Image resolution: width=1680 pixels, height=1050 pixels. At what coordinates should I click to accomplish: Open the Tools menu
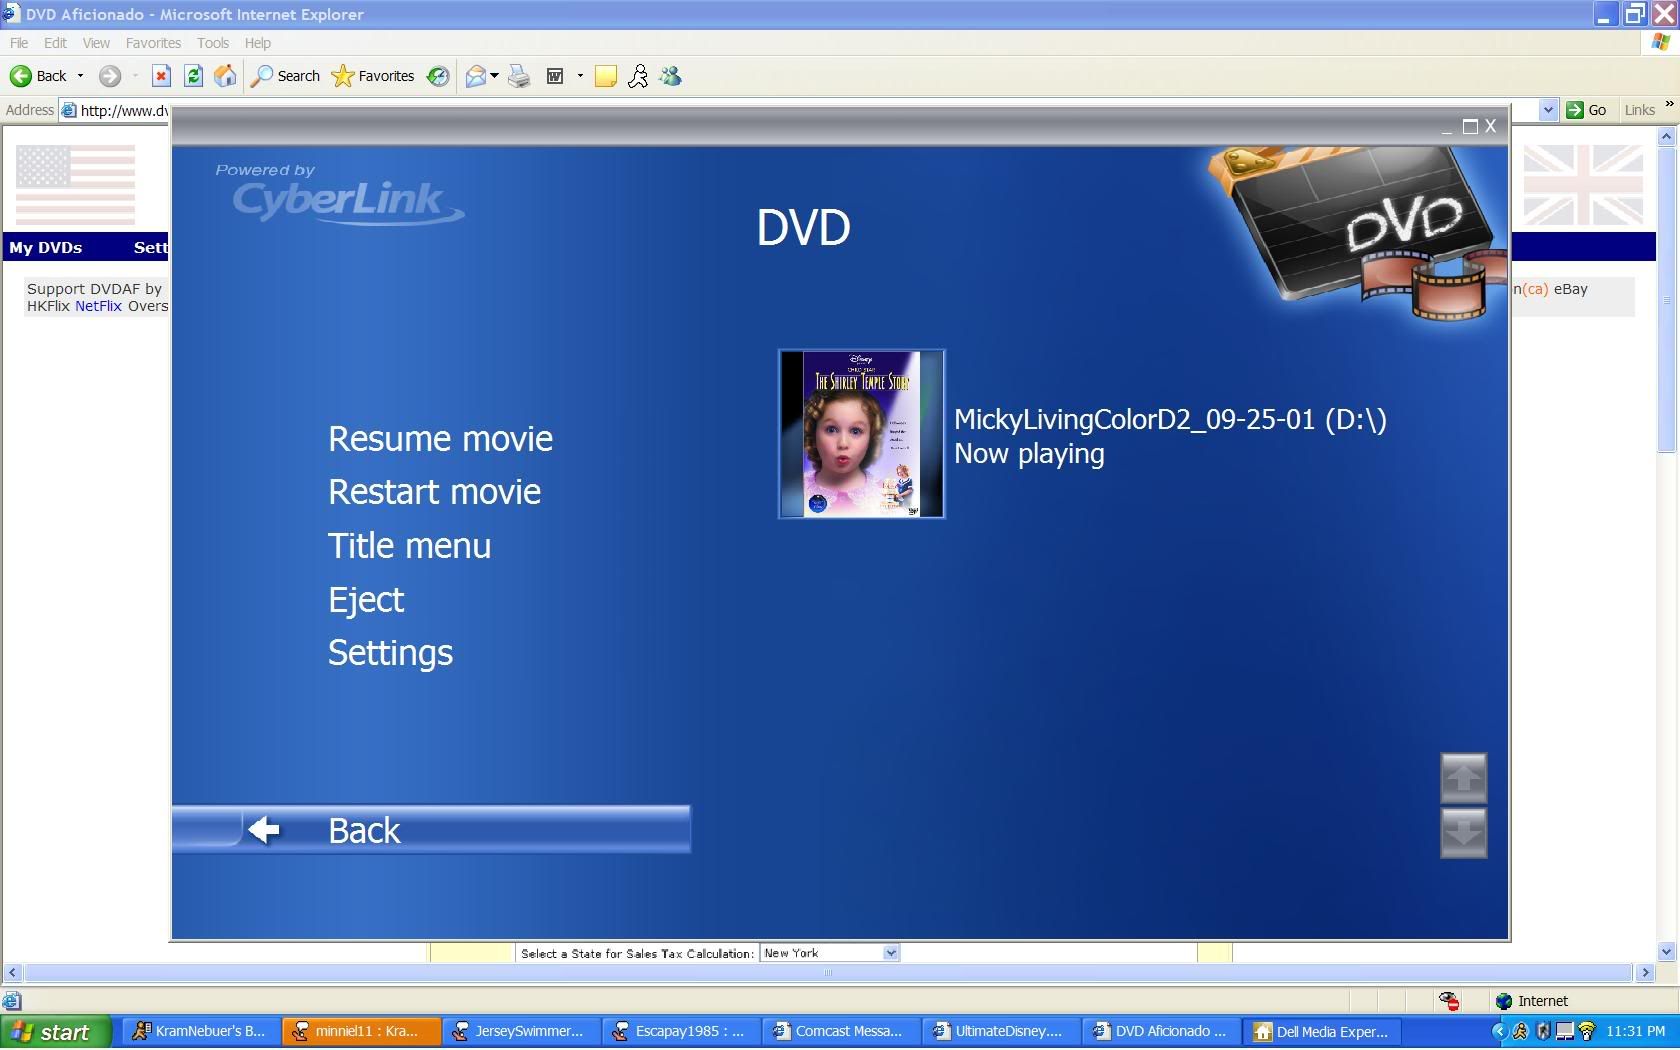[213, 43]
